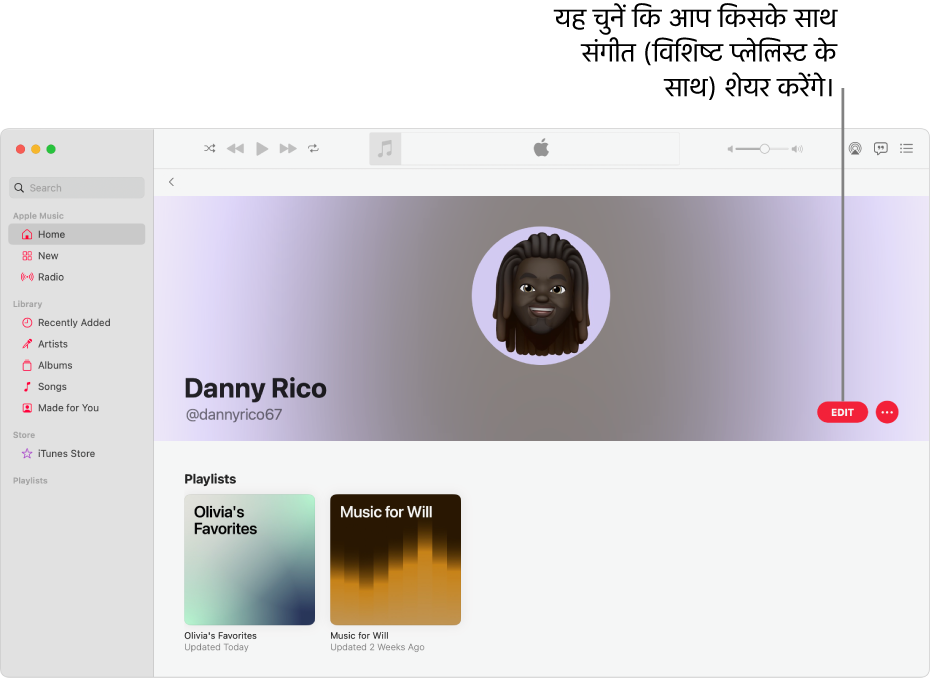Open New in the sidebar
Image resolution: width=934 pixels, height=681 pixels.
tap(77, 256)
